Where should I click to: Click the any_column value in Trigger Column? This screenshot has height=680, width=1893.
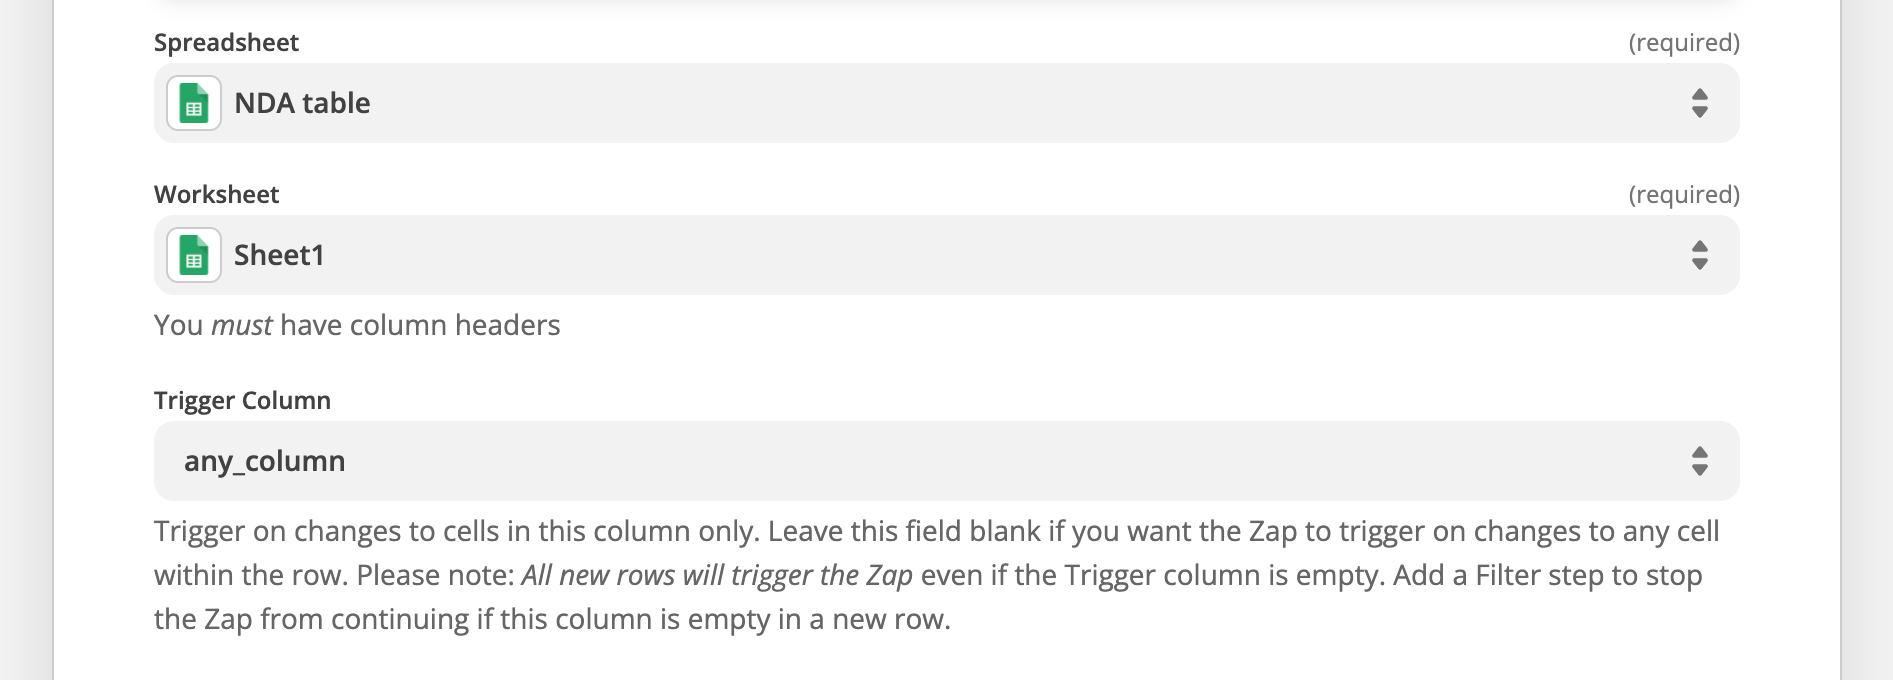(264, 461)
